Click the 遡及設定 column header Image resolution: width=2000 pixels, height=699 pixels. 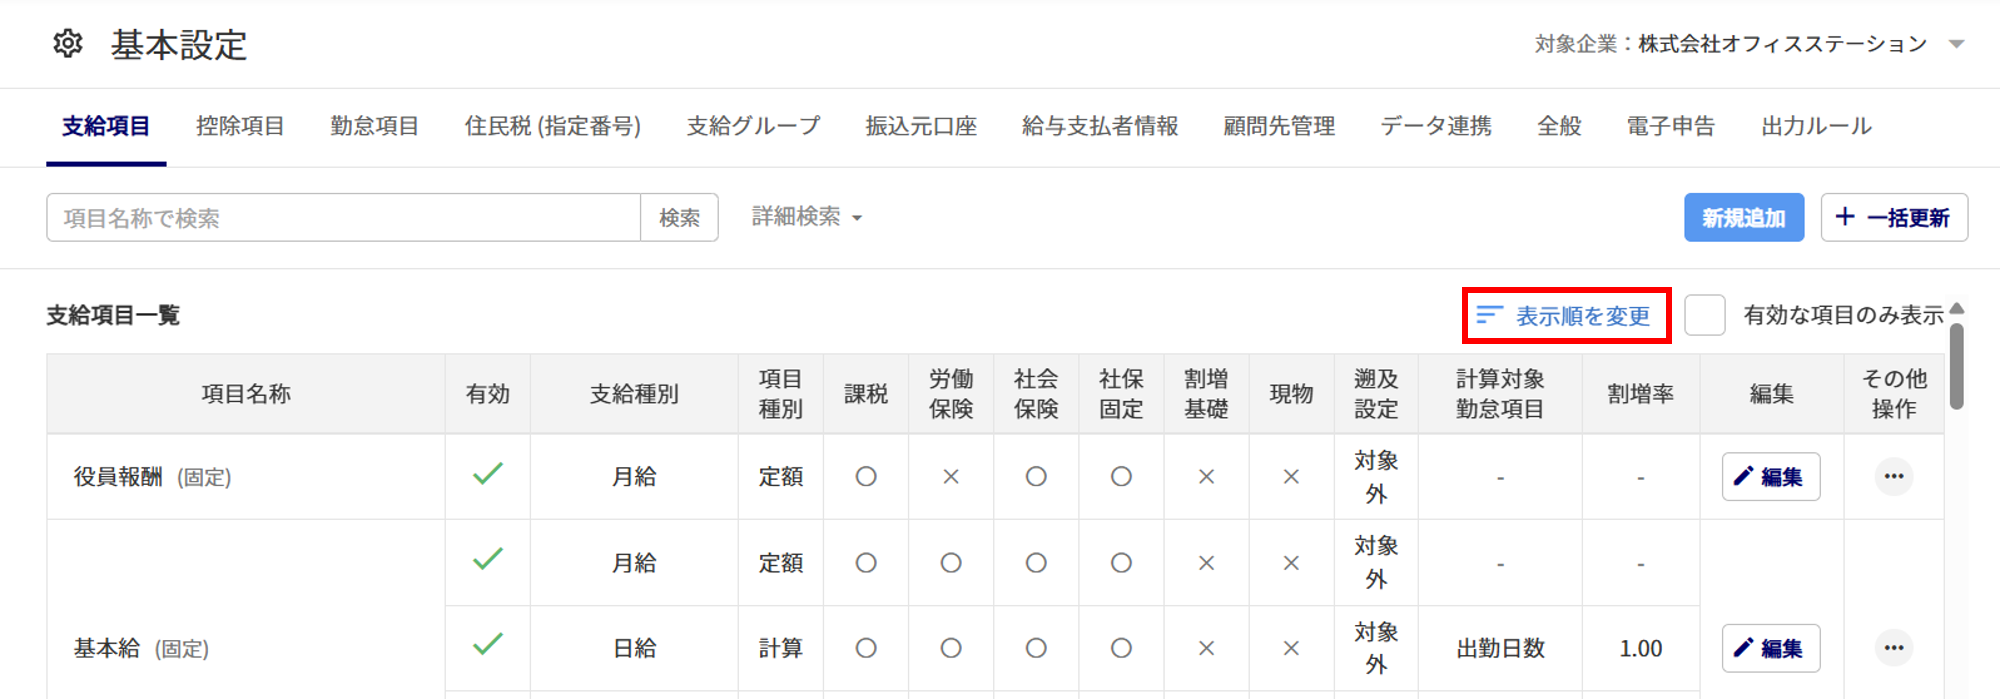tap(1376, 394)
